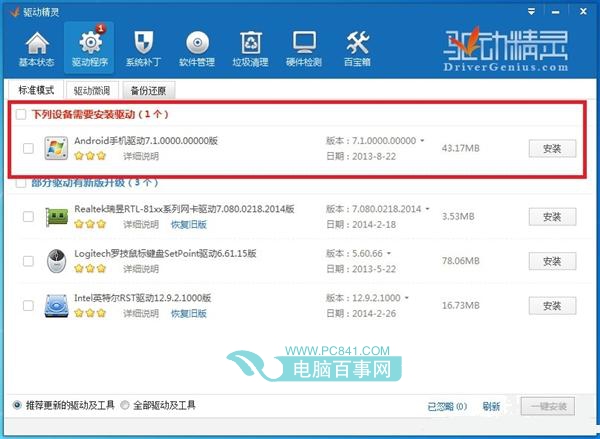This screenshot has height=439, width=600.
Task: Switch to the 备份还原 tab
Action: [148, 91]
